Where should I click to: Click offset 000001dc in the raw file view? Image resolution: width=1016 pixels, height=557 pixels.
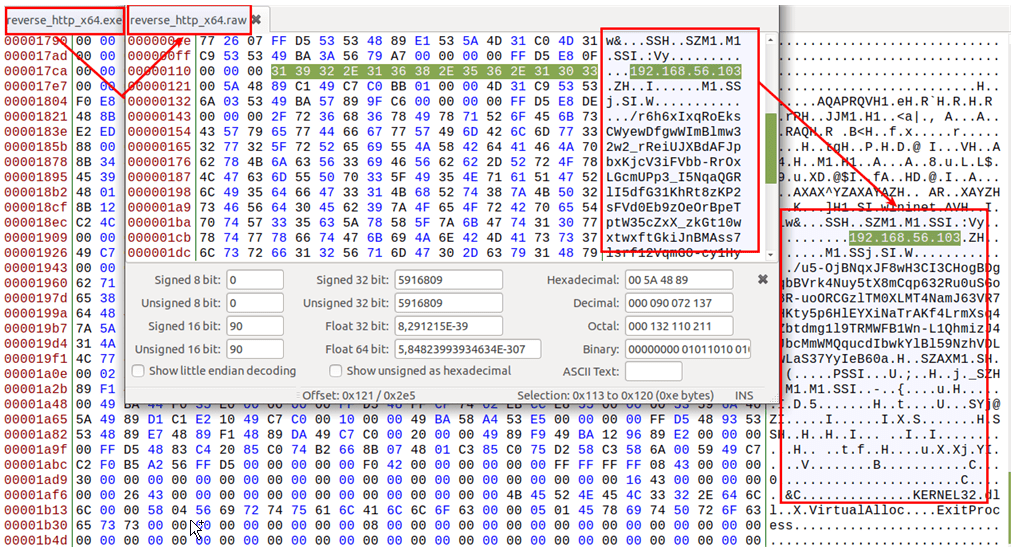pos(159,253)
